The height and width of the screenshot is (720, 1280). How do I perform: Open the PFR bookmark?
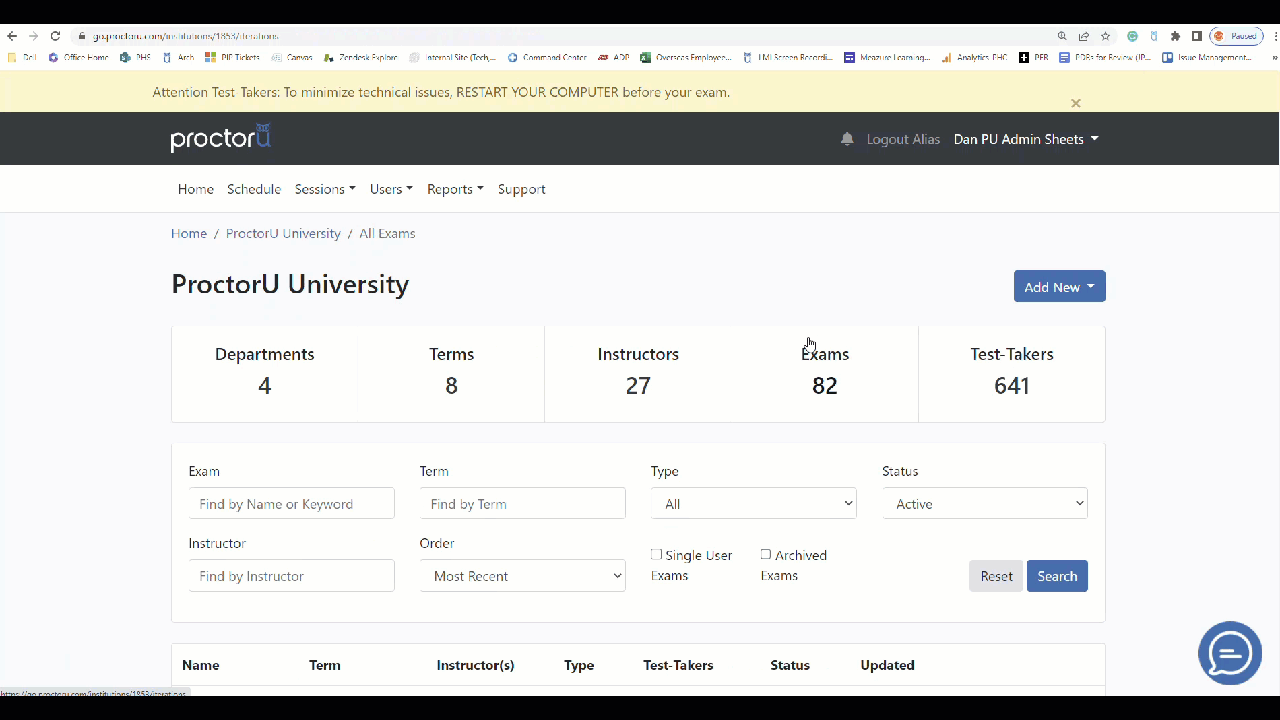[x=1034, y=58]
